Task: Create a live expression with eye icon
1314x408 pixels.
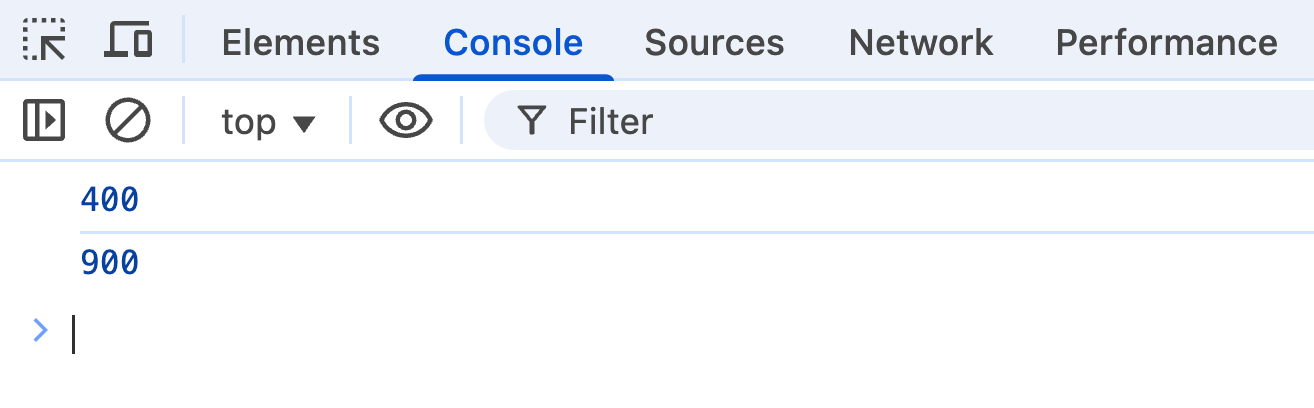Action: pyautogui.click(x=405, y=121)
